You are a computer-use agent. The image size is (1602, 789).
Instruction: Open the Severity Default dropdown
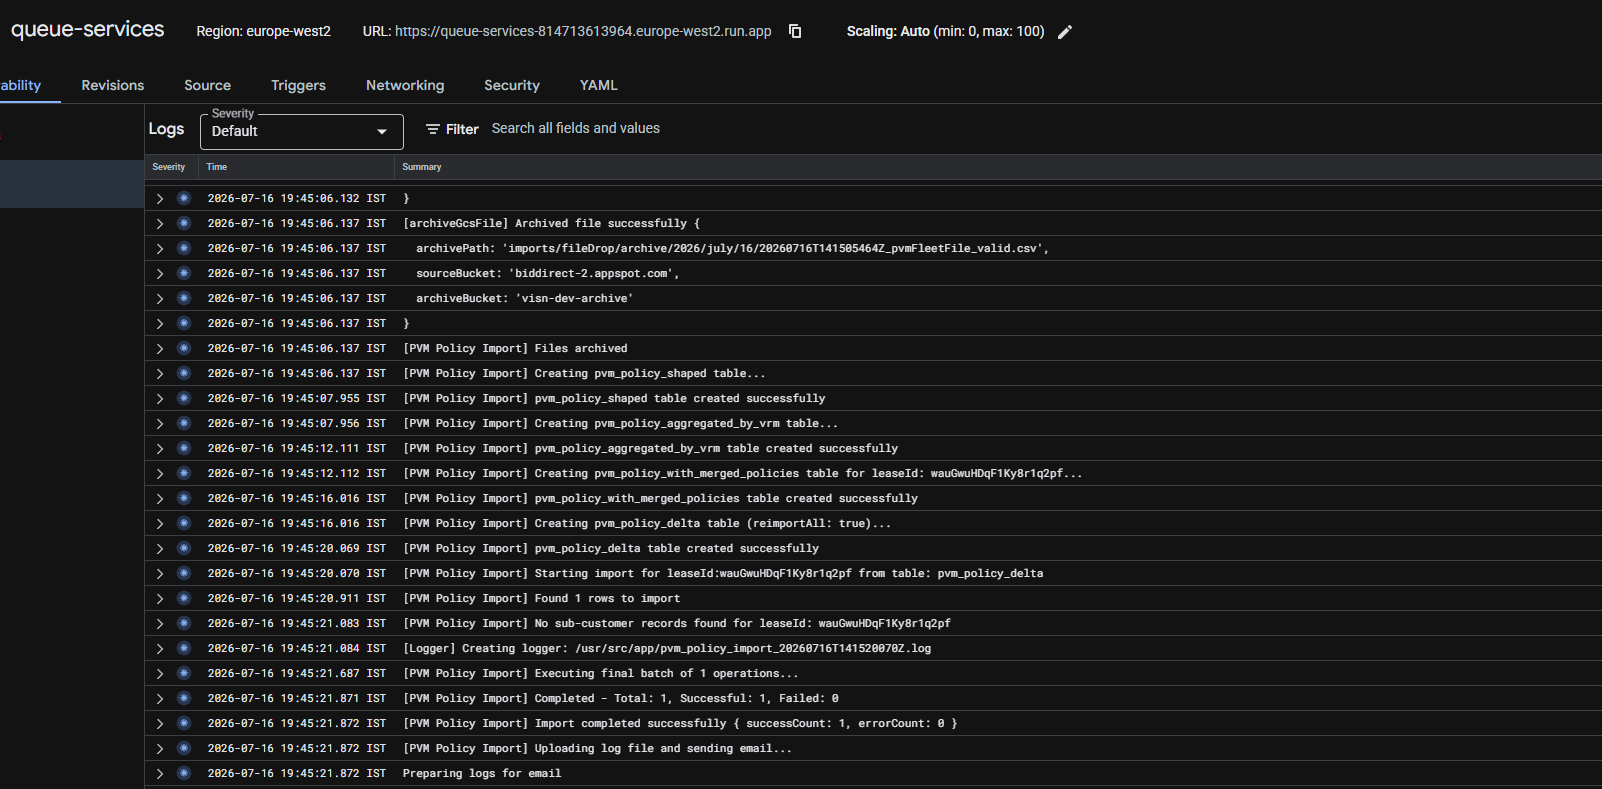click(x=301, y=131)
